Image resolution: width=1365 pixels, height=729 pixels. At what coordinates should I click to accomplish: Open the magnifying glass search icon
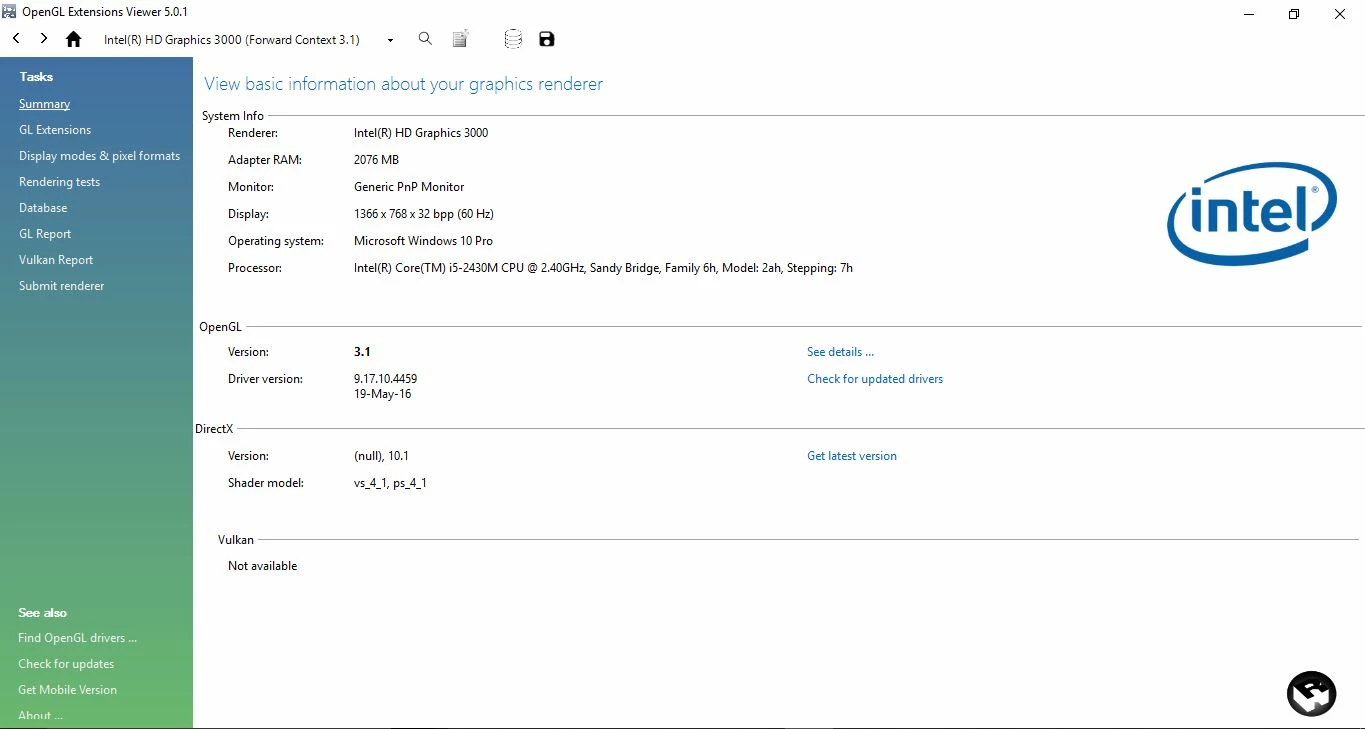[425, 39]
